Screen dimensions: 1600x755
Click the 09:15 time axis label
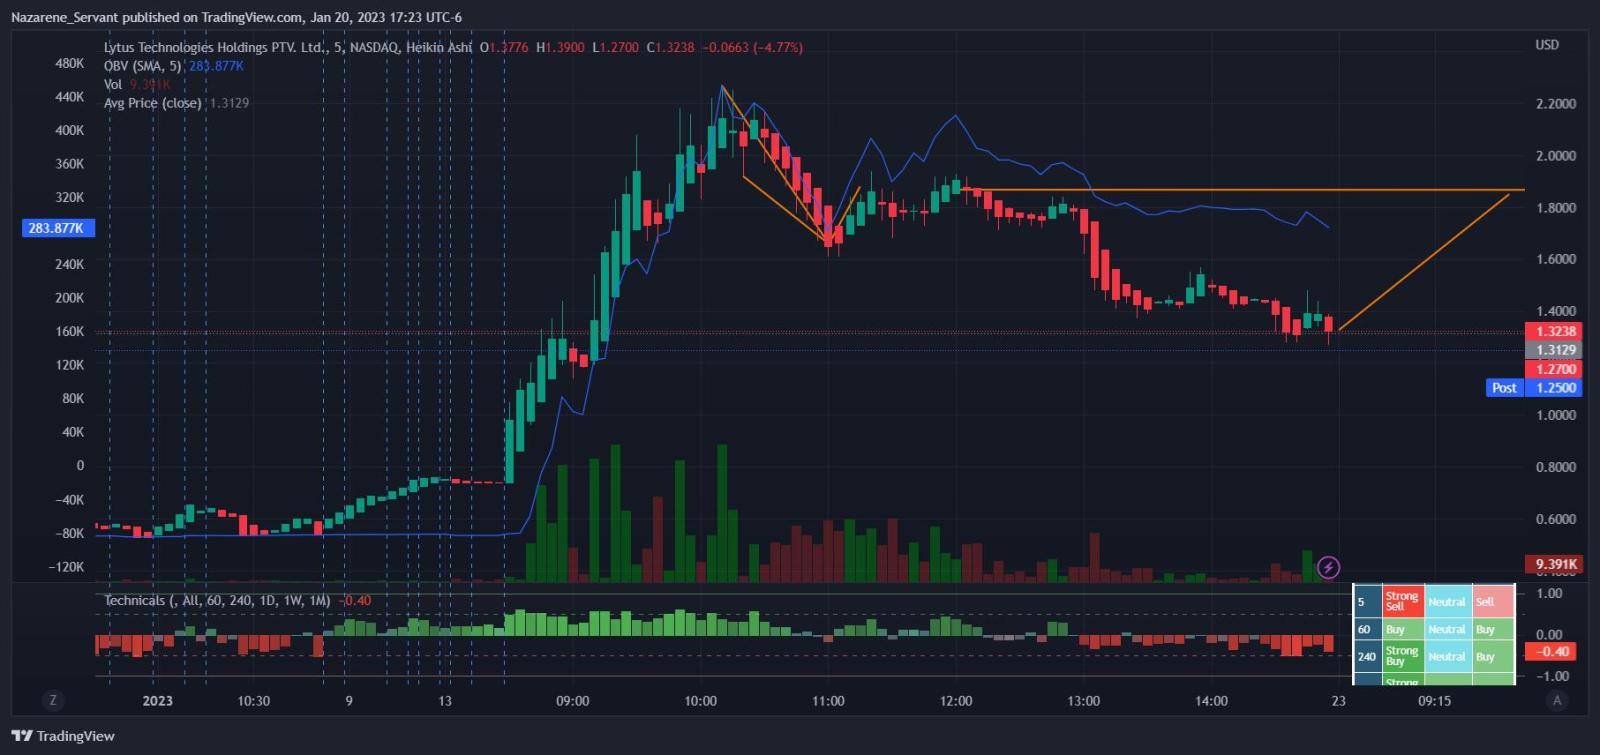coord(1434,701)
